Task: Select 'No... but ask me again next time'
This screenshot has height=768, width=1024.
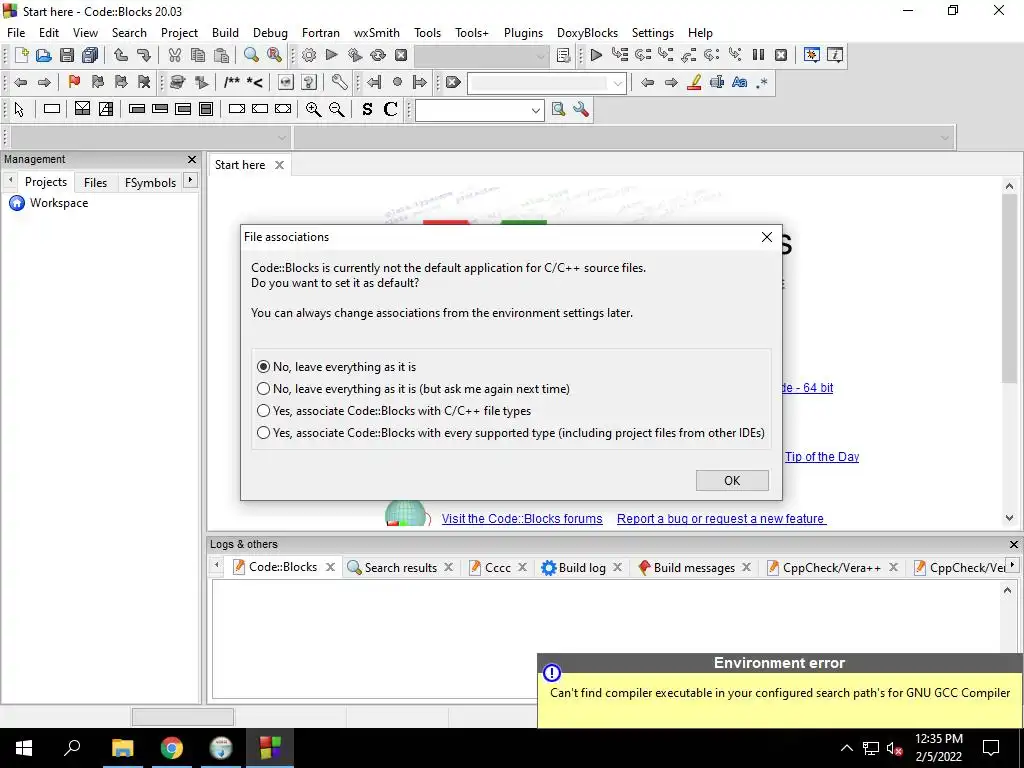Action: pos(413,389)
